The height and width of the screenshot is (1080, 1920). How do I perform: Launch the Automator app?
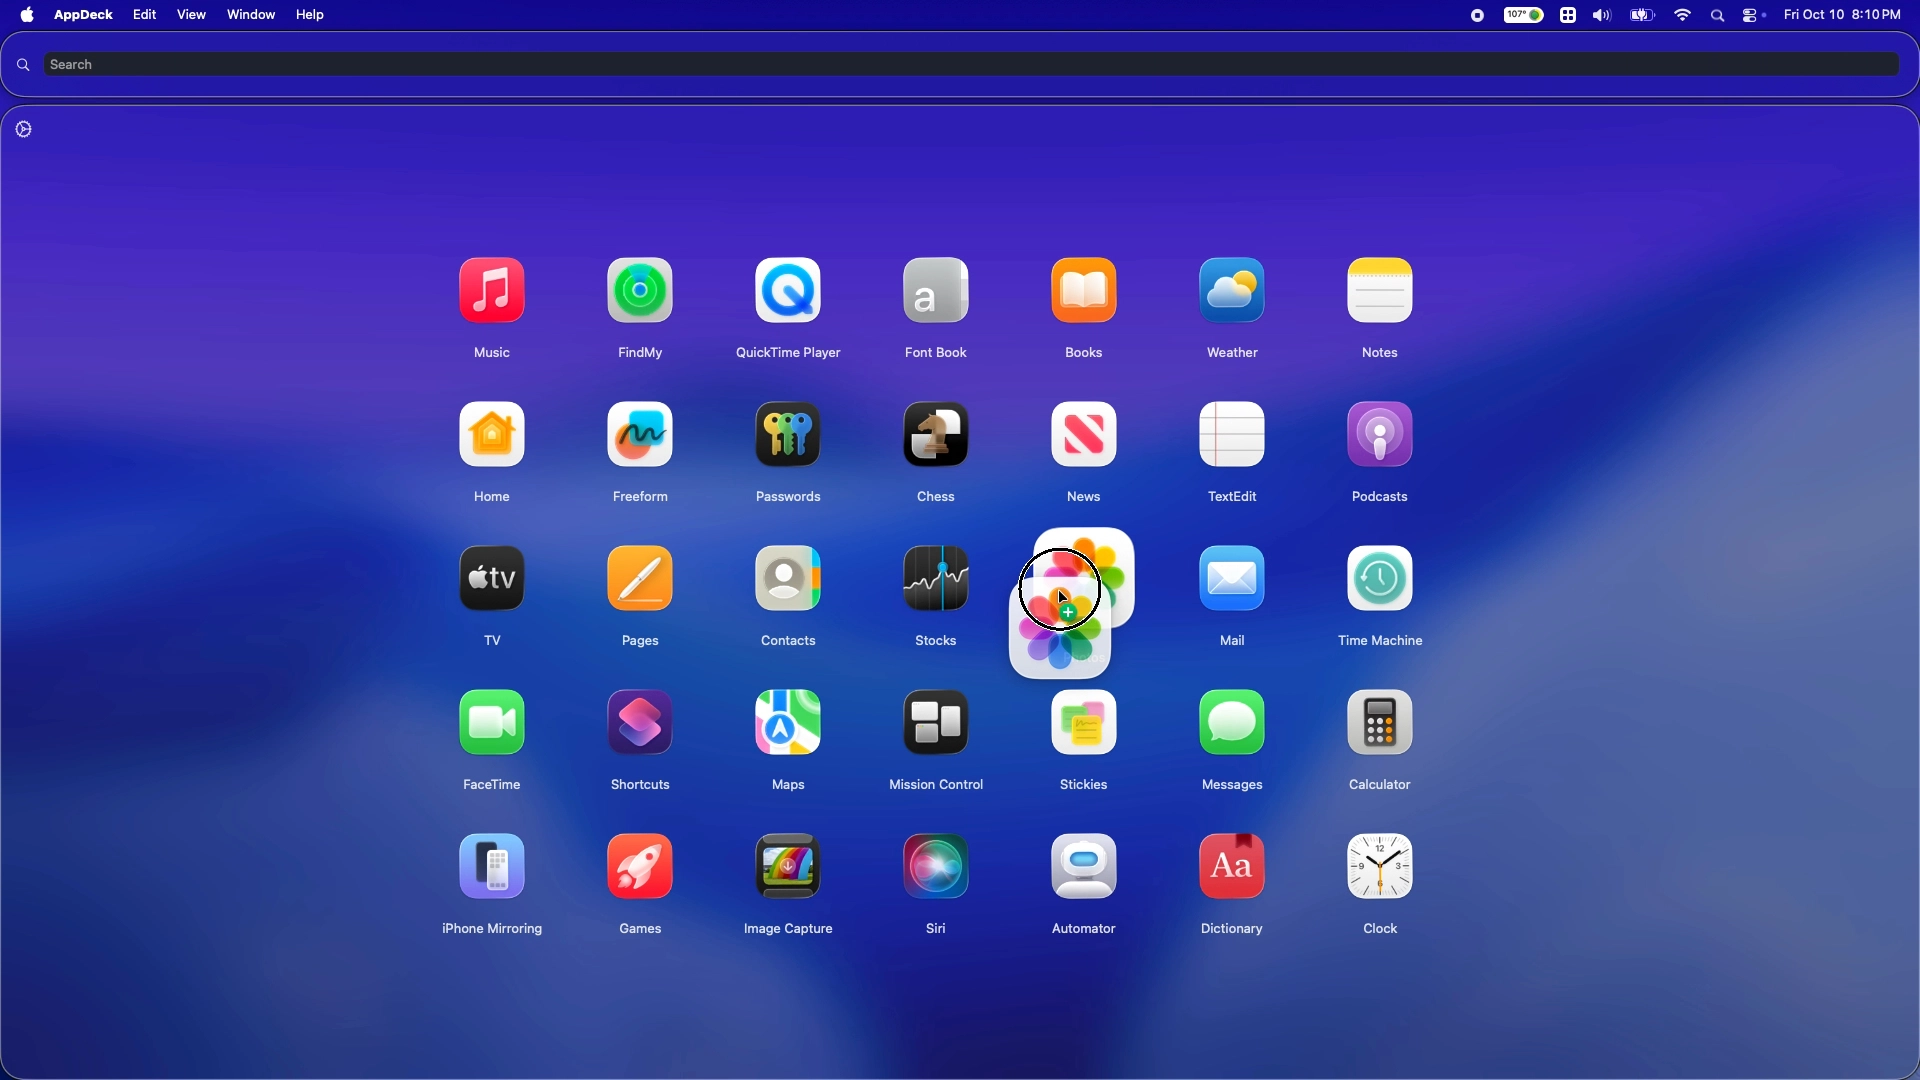(1084, 868)
